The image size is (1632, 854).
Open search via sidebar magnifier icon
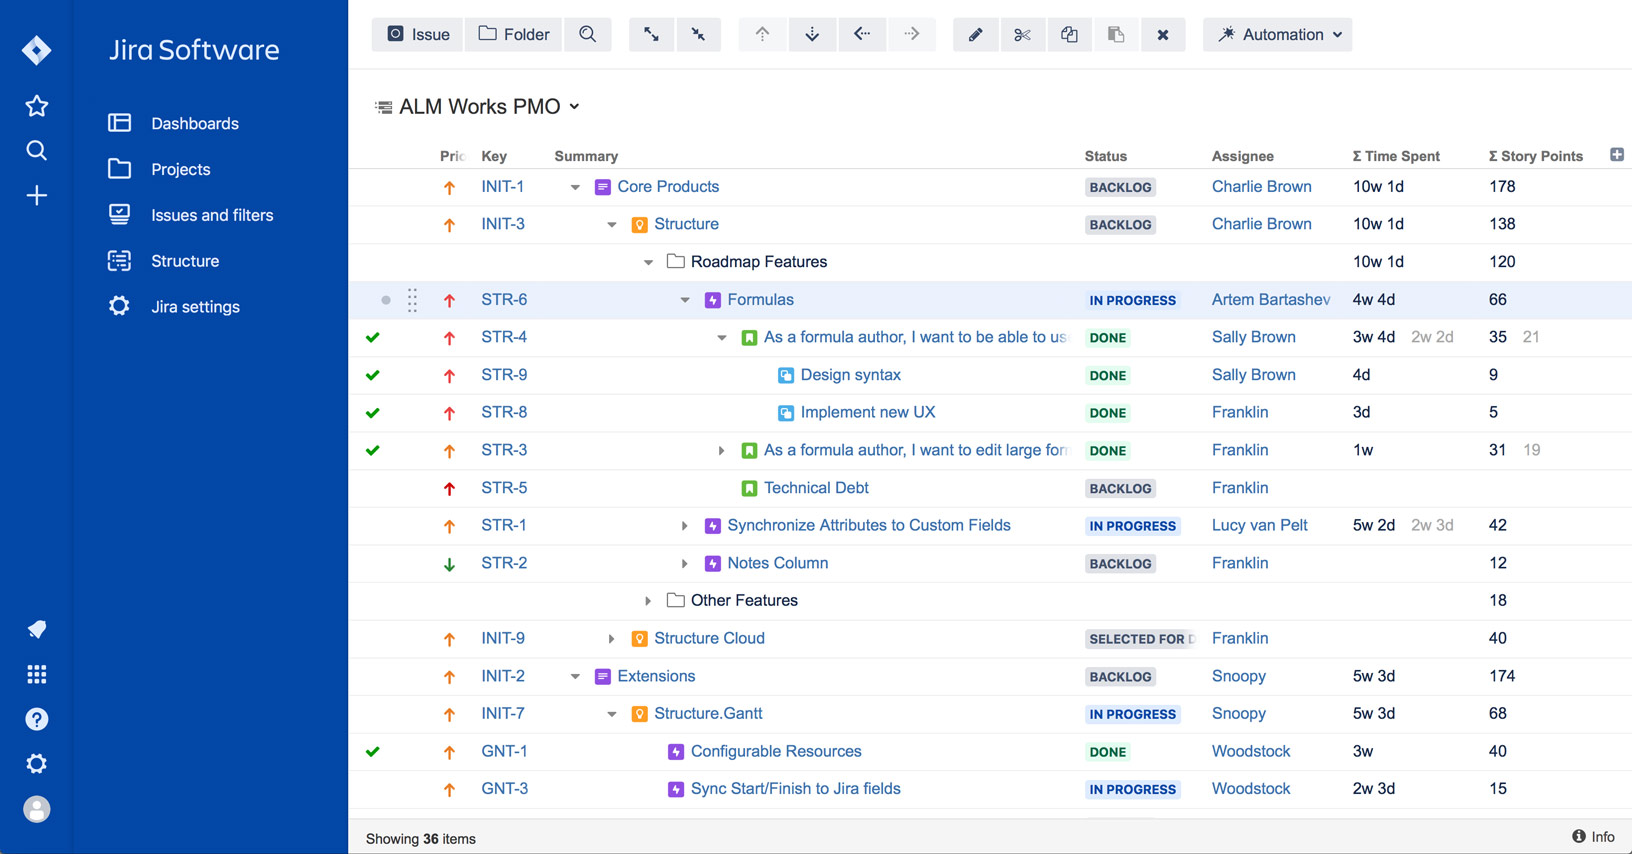[36, 150]
